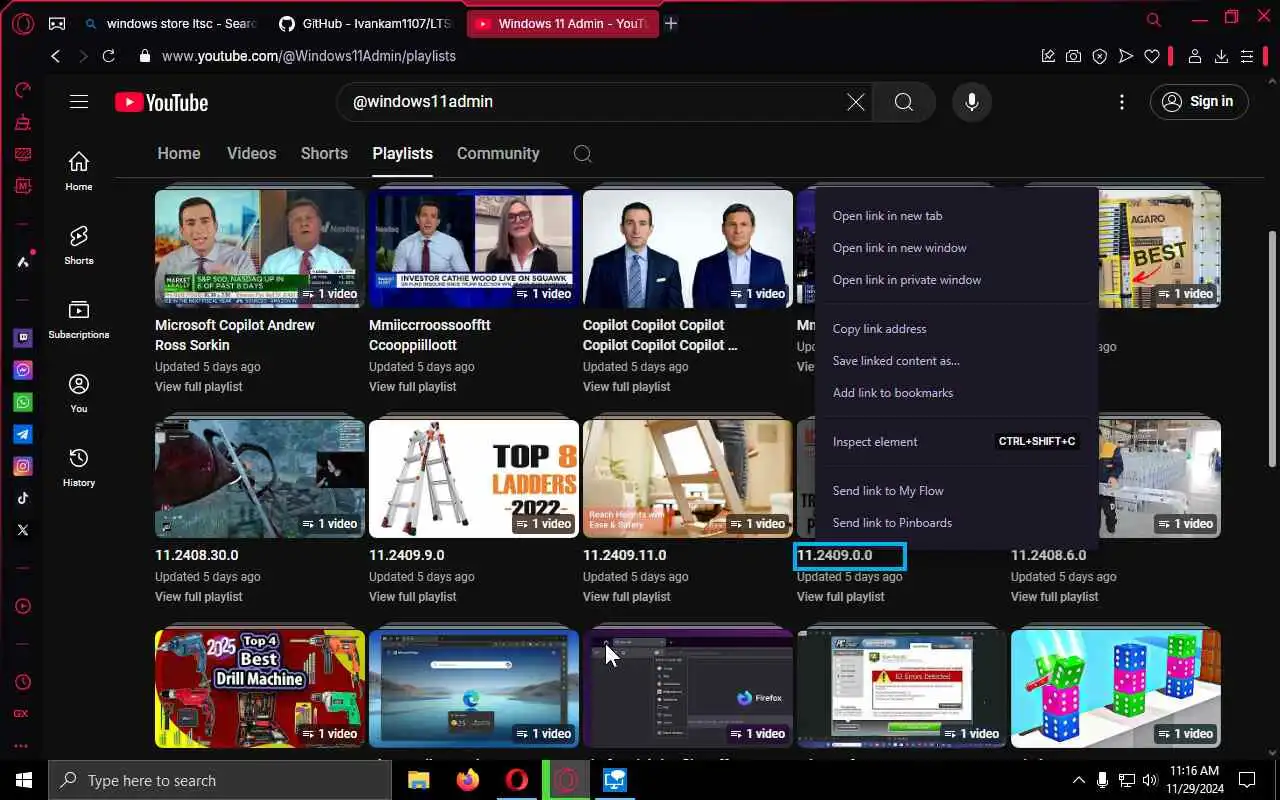
Task: Open the 11.2408.30.0 playlist title
Action: [197, 555]
